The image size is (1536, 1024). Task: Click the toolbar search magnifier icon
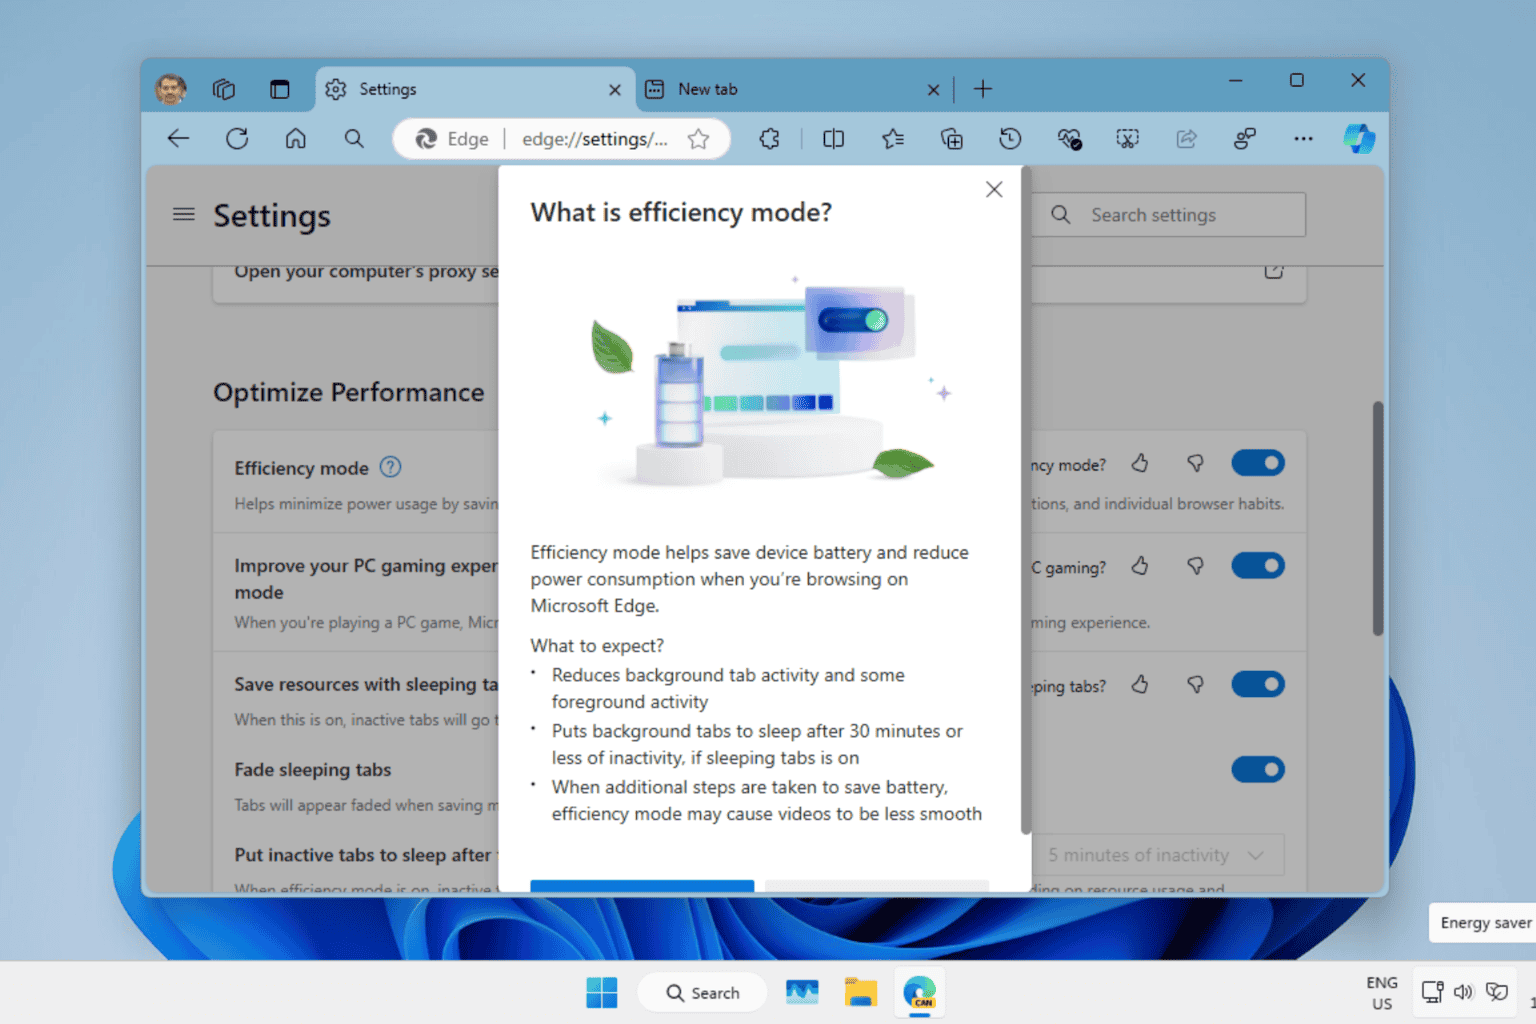[354, 139]
